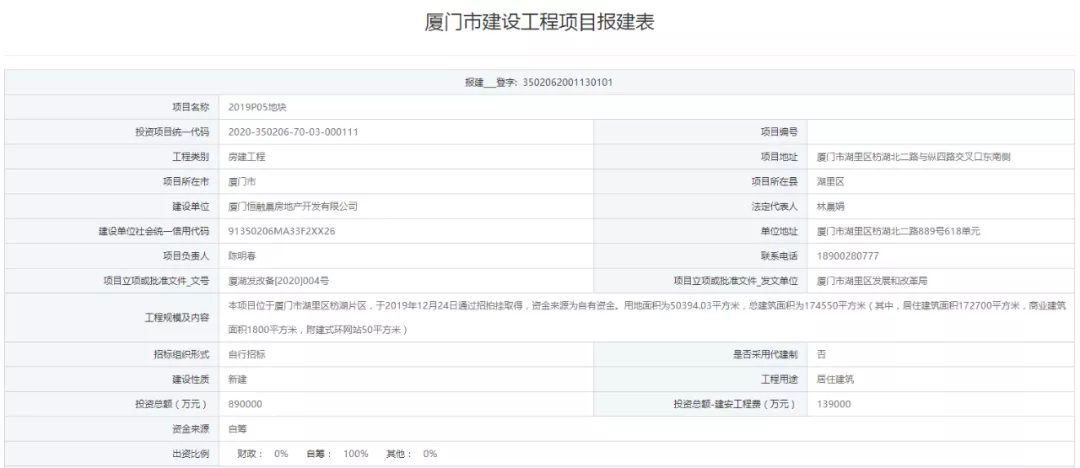Click the registration number 3502062001130101
This screenshot has height=468, width=1080.
568,83
